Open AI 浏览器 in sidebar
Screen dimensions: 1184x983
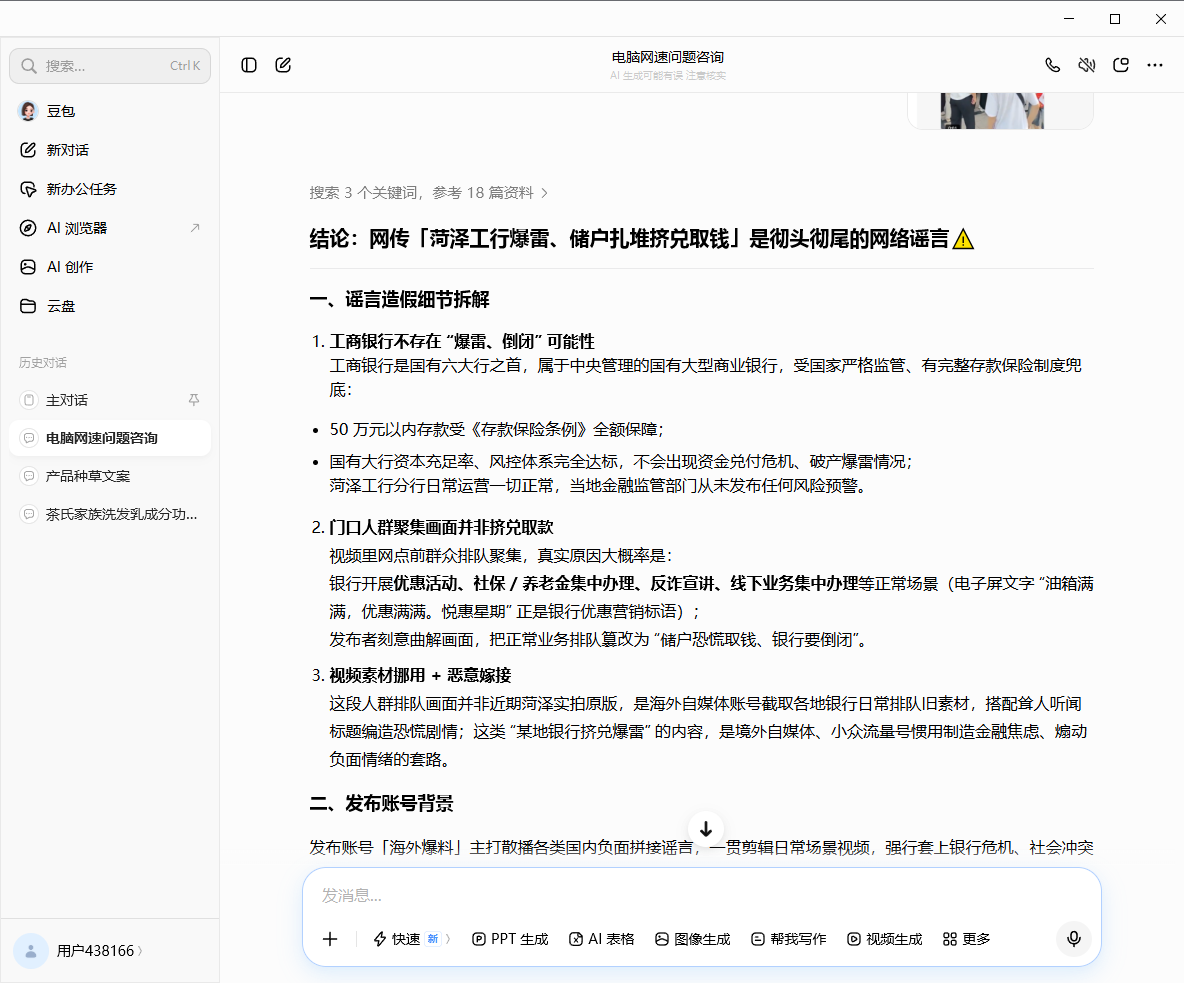110,228
